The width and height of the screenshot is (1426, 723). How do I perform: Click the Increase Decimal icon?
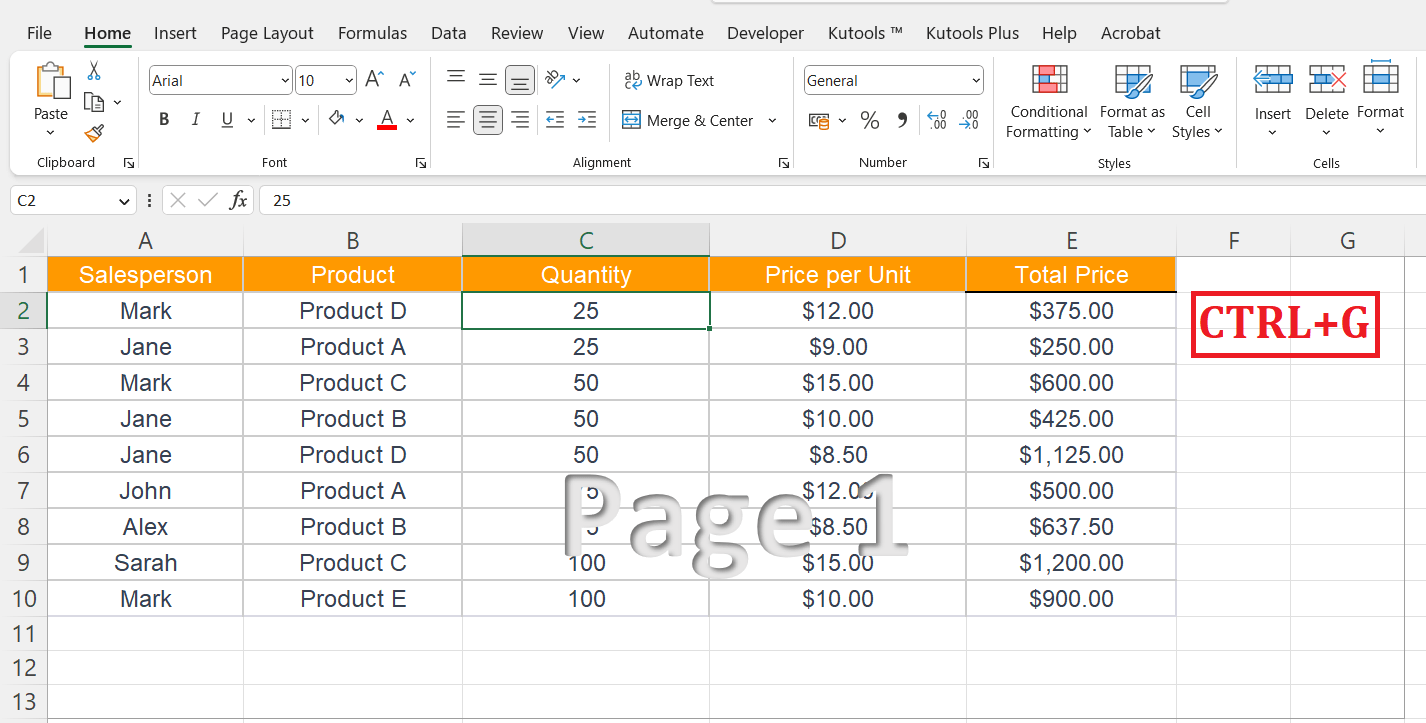937,119
